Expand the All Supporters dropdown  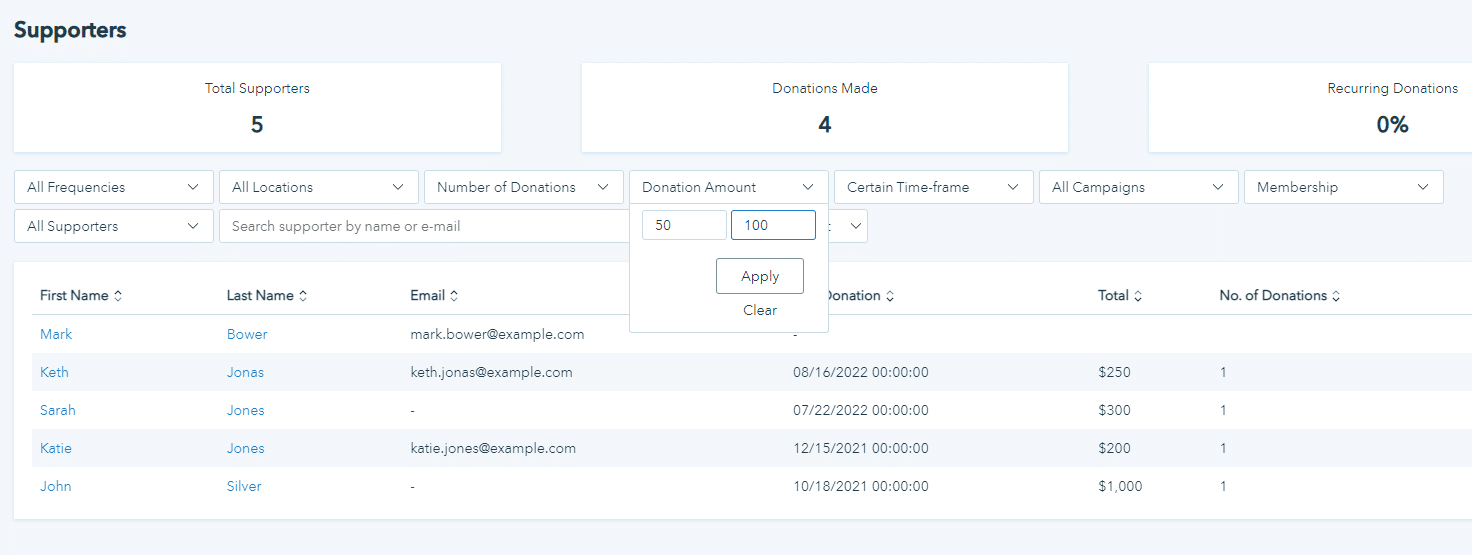[x=114, y=226]
